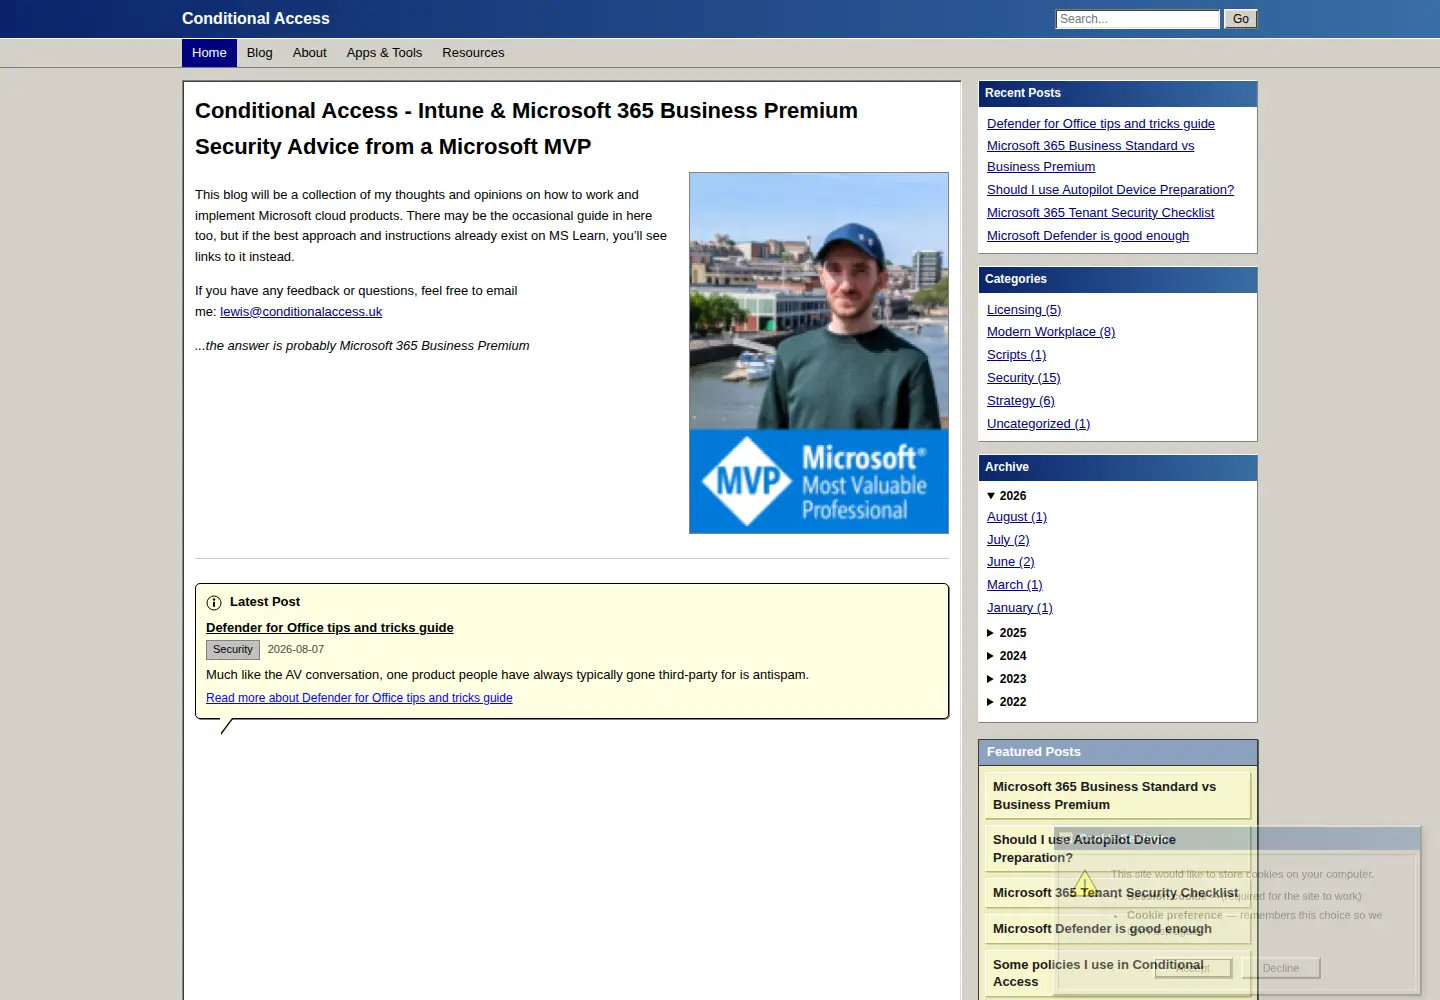The image size is (1440, 1000).
Task: Open the Apps & Tools menu
Action: (384, 53)
